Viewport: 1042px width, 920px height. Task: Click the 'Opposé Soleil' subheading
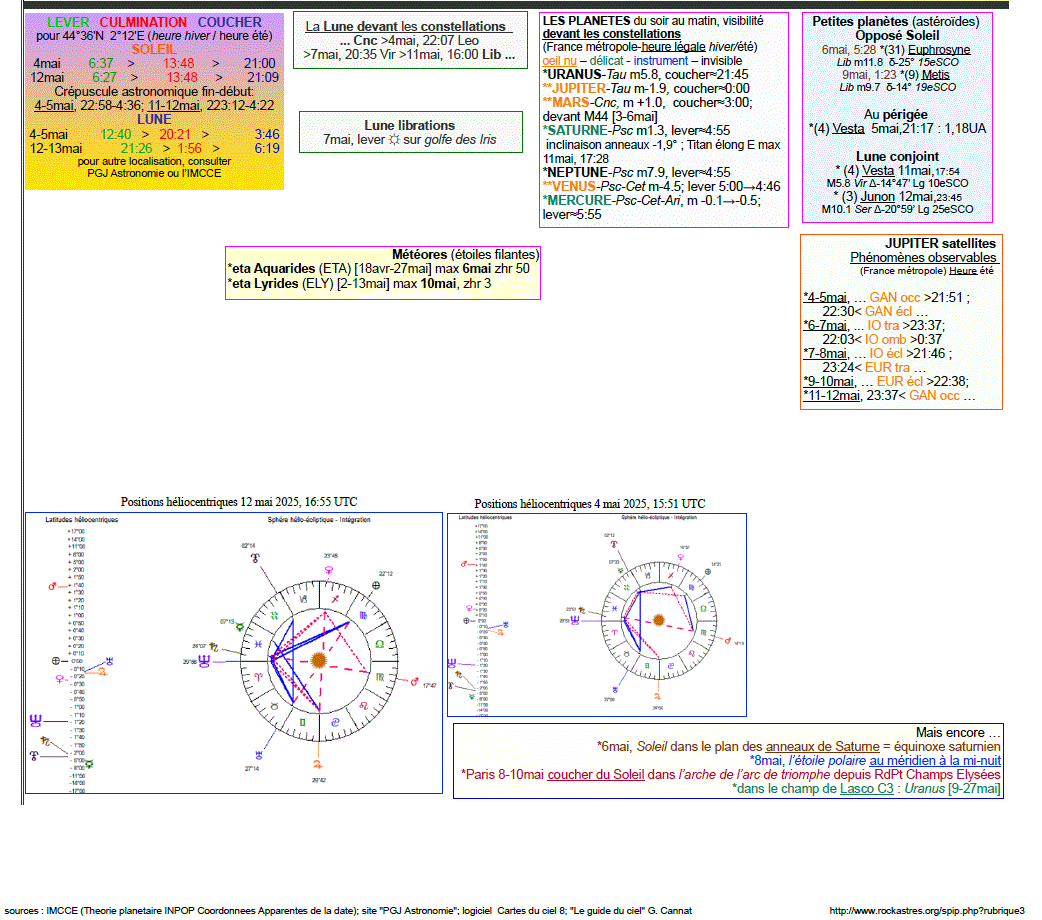click(x=897, y=36)
